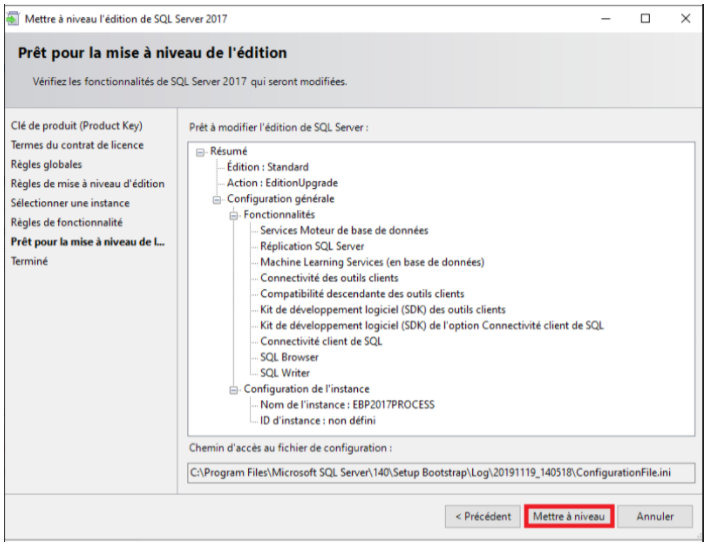Collapse the Fonctionnalités tree node

pos(233,216)
